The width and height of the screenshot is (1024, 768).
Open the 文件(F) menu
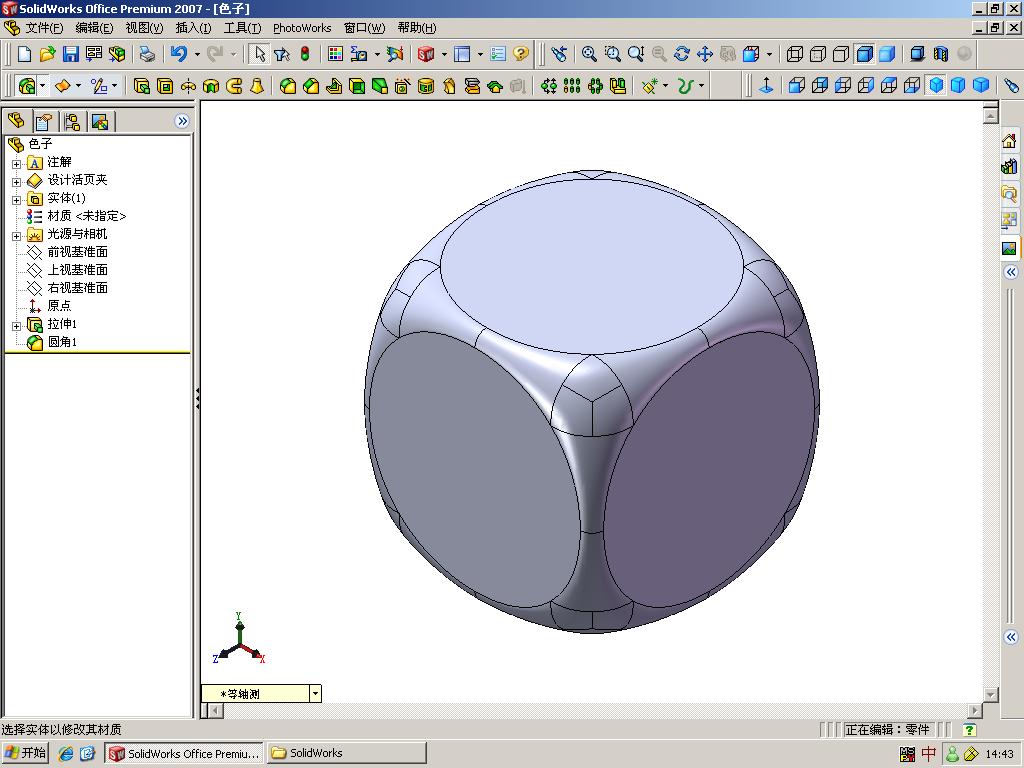pos(44,27)
